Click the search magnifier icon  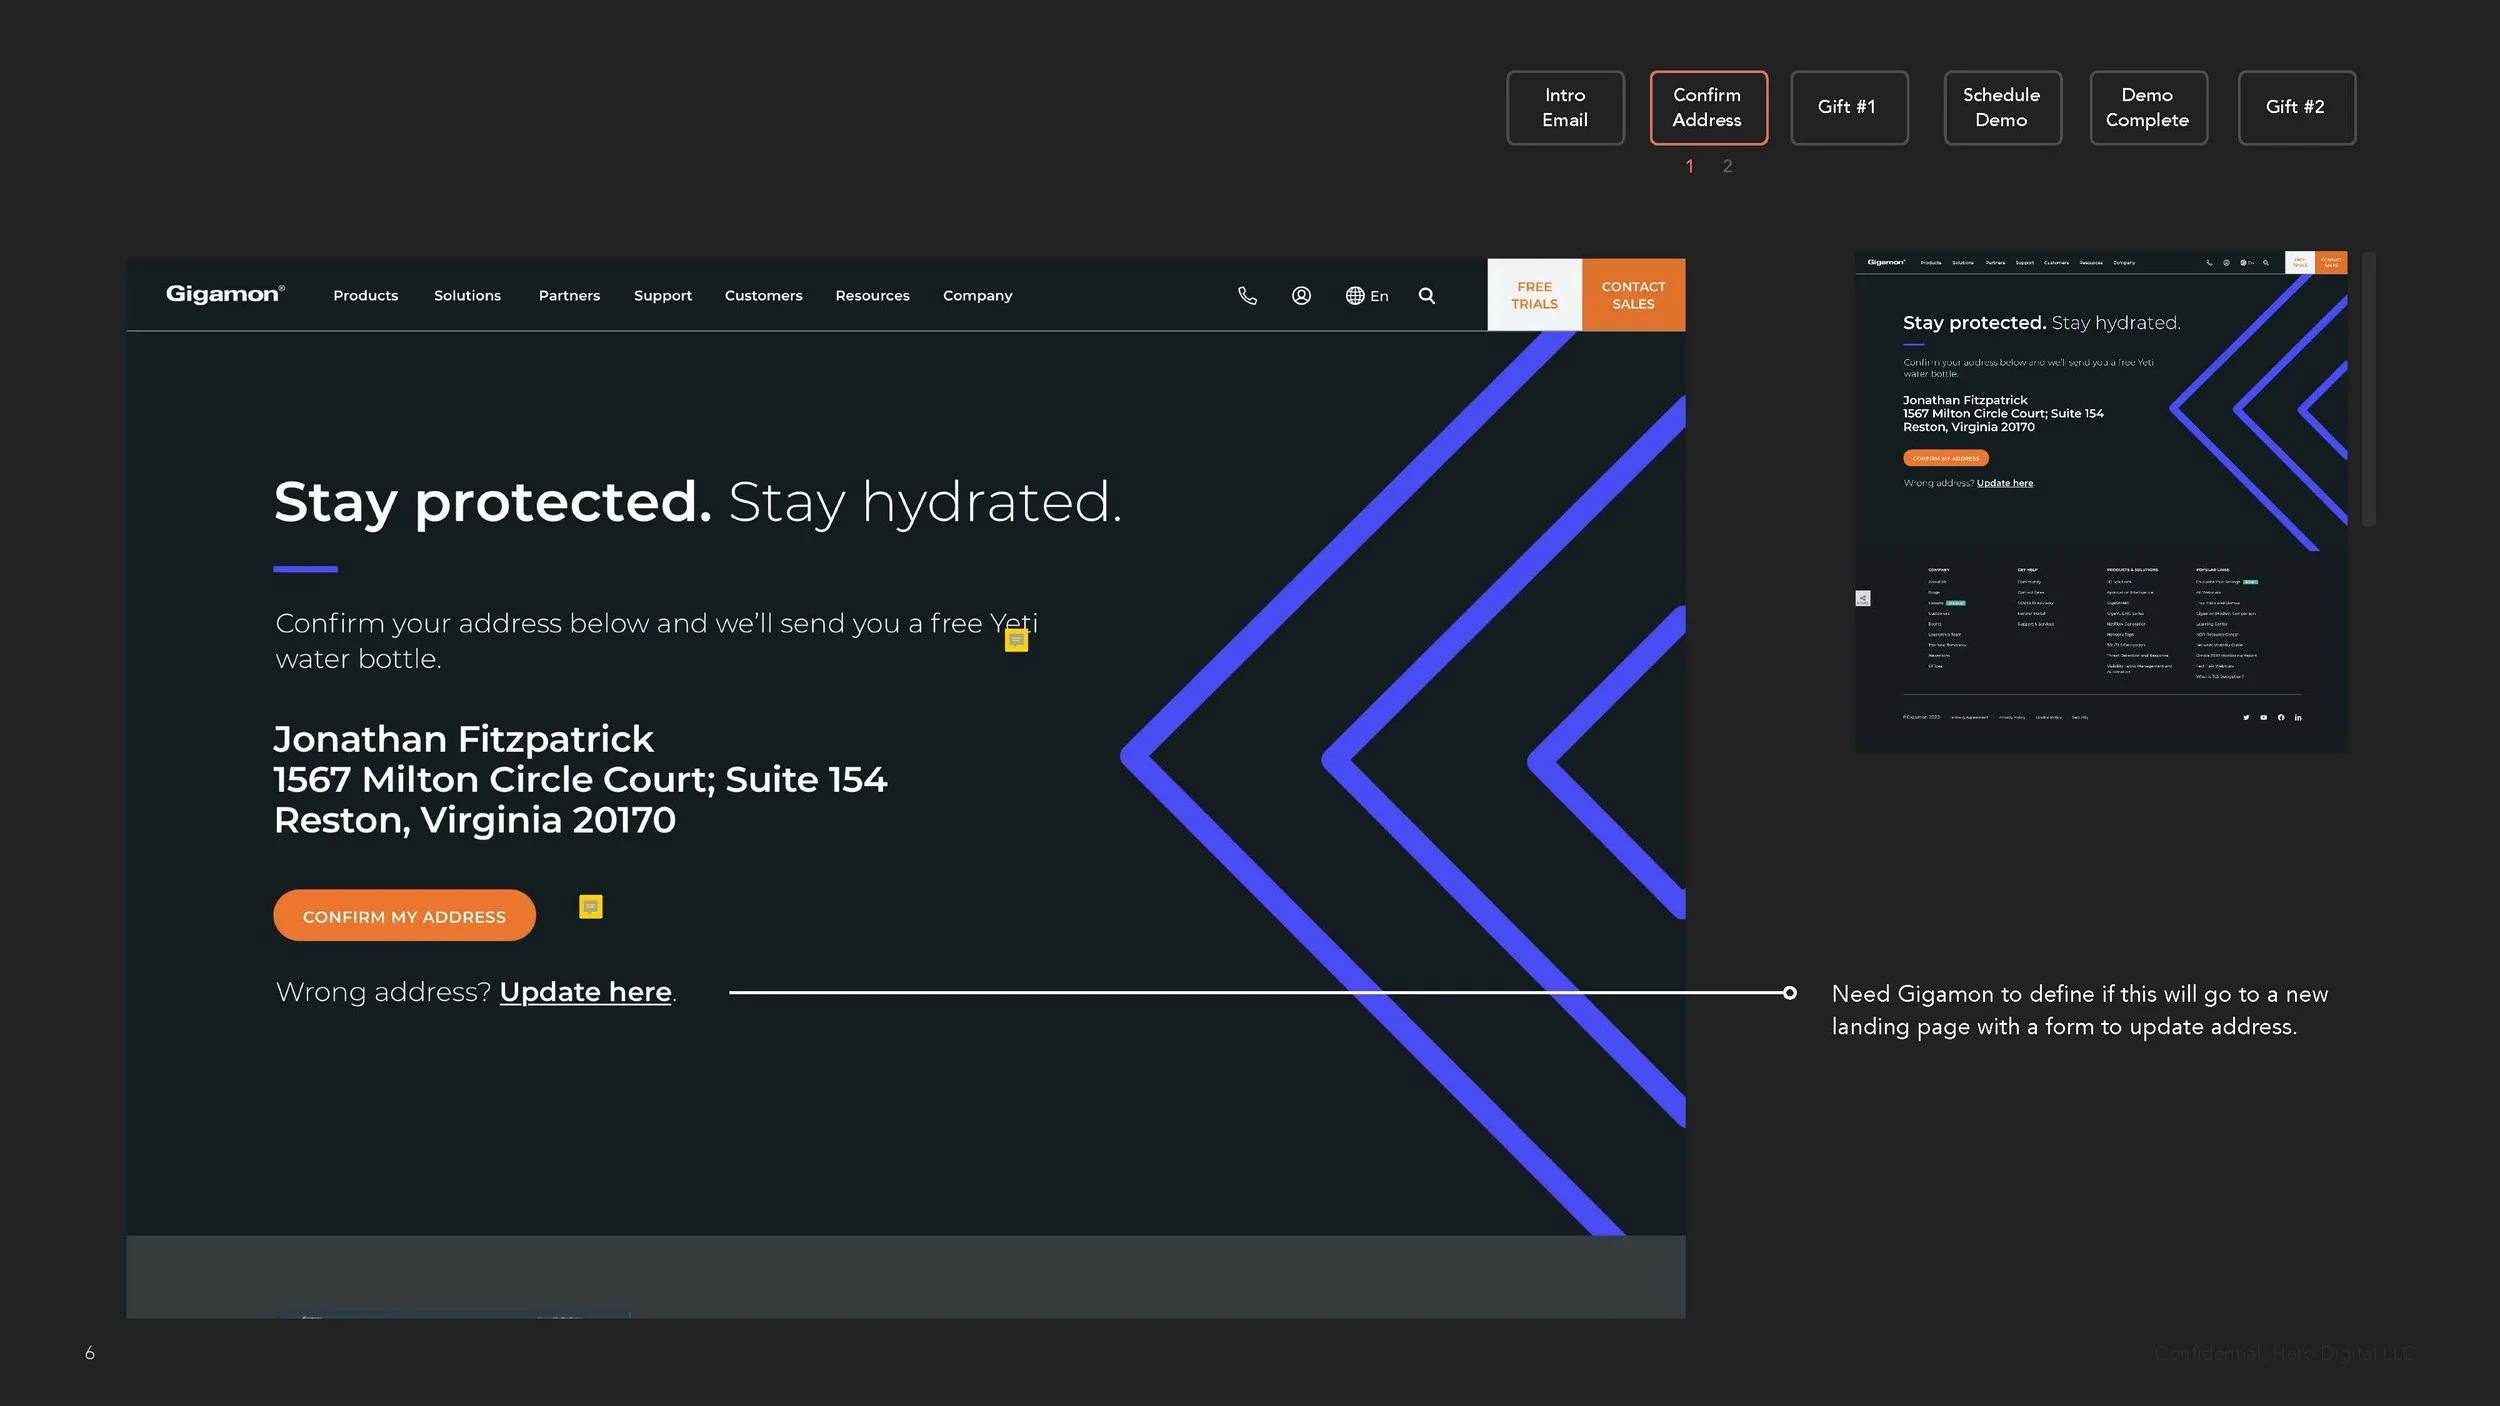[1427, 295]
